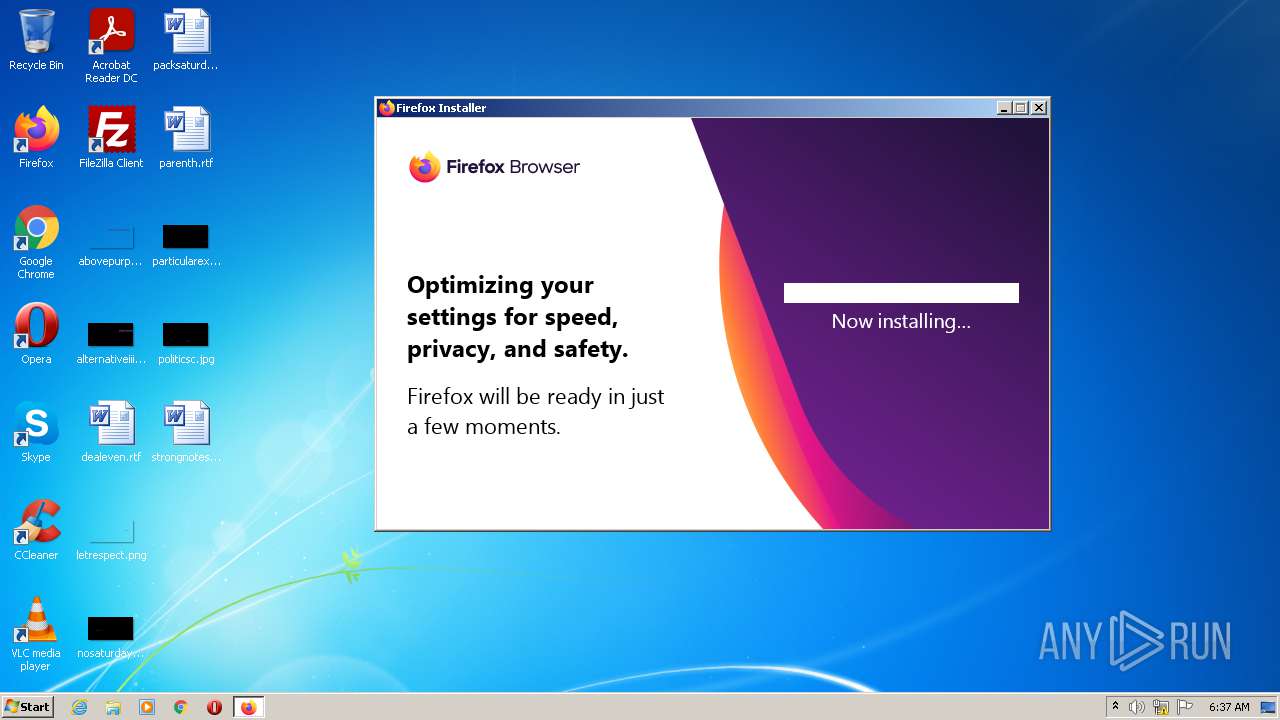Switch to Firefox Installer taskbar button
This screenshot has height=720, width=1280.
[x=248, y=707]
